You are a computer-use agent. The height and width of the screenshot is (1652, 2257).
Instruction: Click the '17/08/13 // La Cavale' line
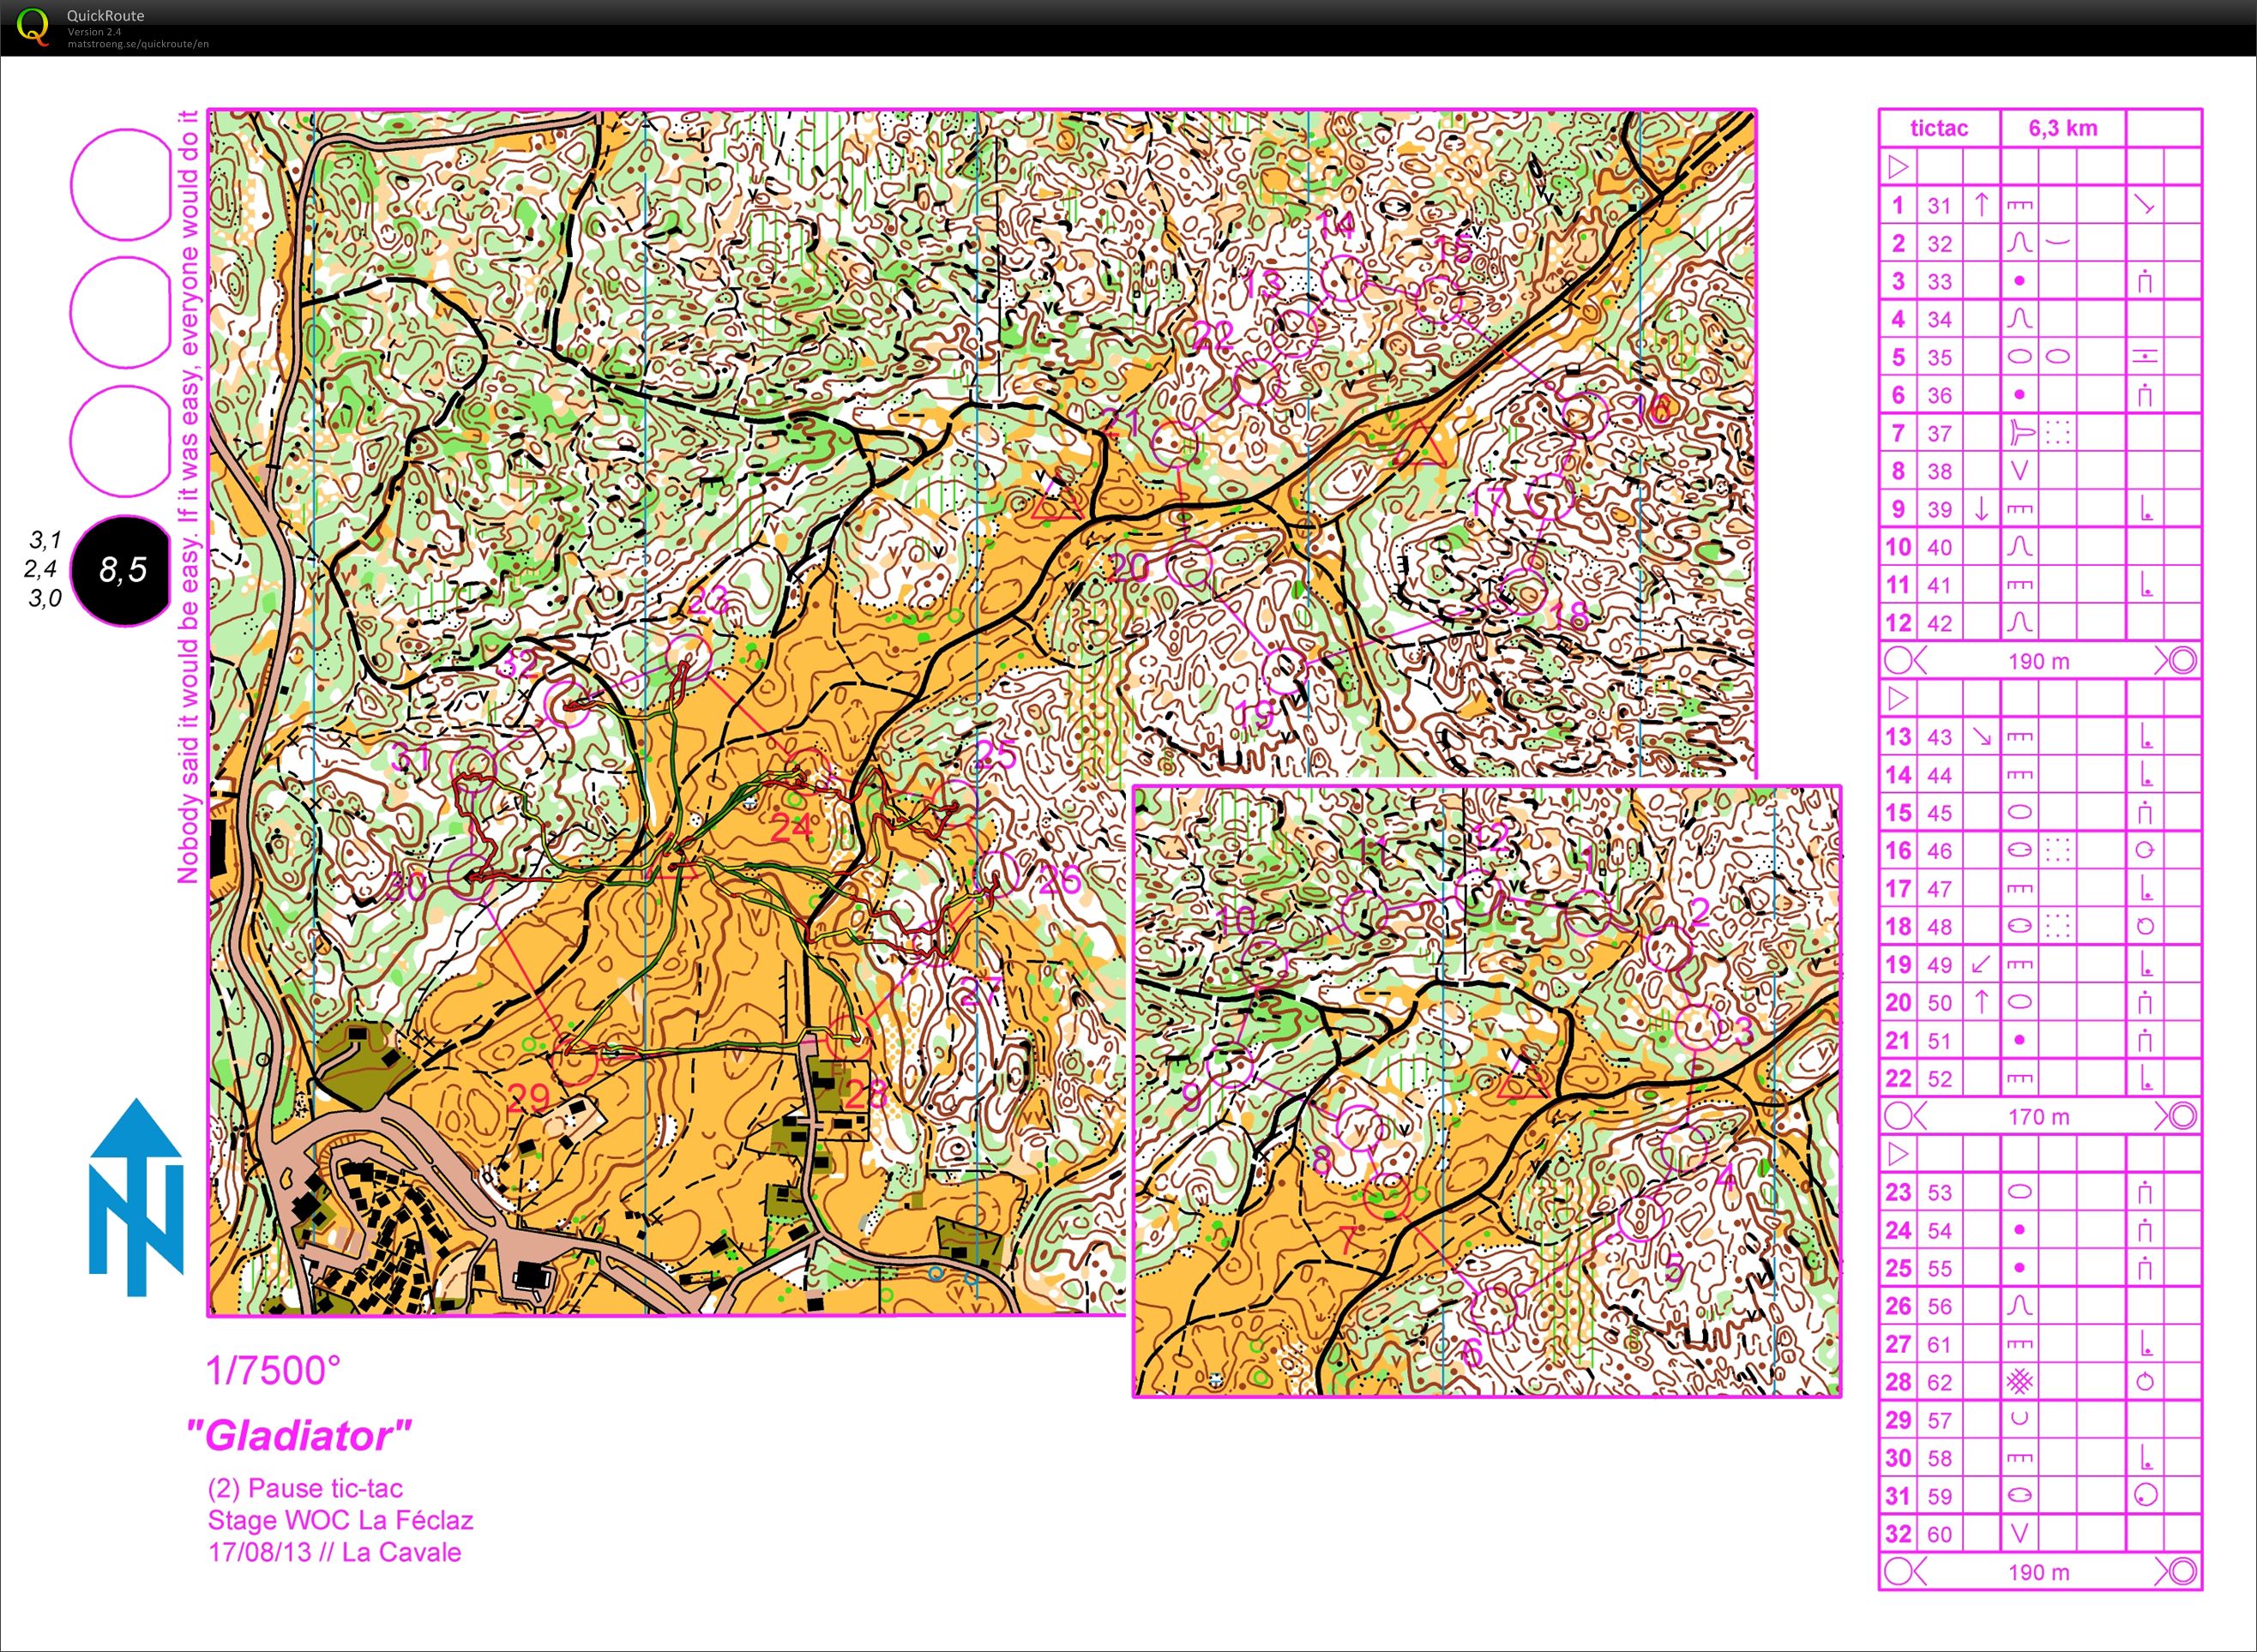(x=334, y=1553)
